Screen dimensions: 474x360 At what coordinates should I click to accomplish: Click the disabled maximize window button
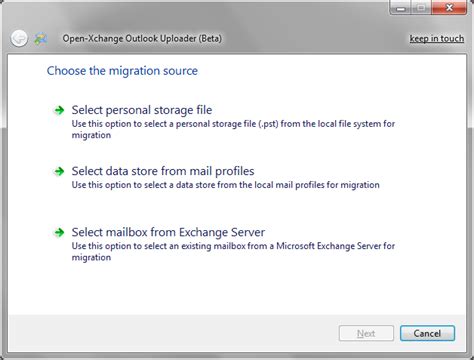(421, 7)
